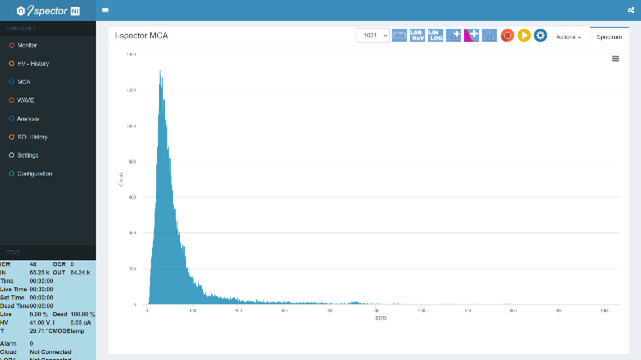Image resolution: width=641 pixels, height=360 pixels.
Task: Stop acquisition with the red circle button
Action: (507, 36)
